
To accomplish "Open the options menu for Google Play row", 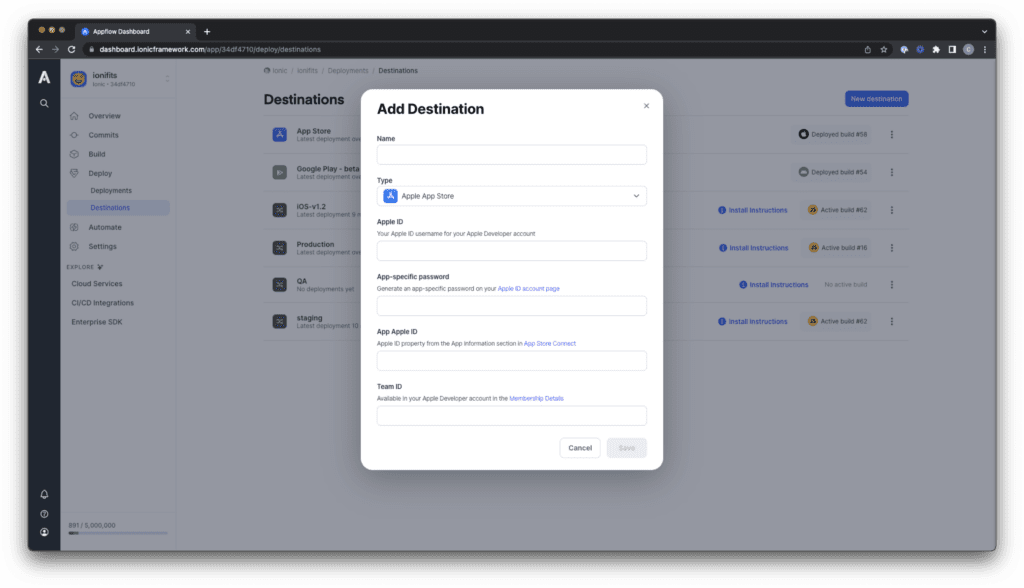I will click(891, 172).
